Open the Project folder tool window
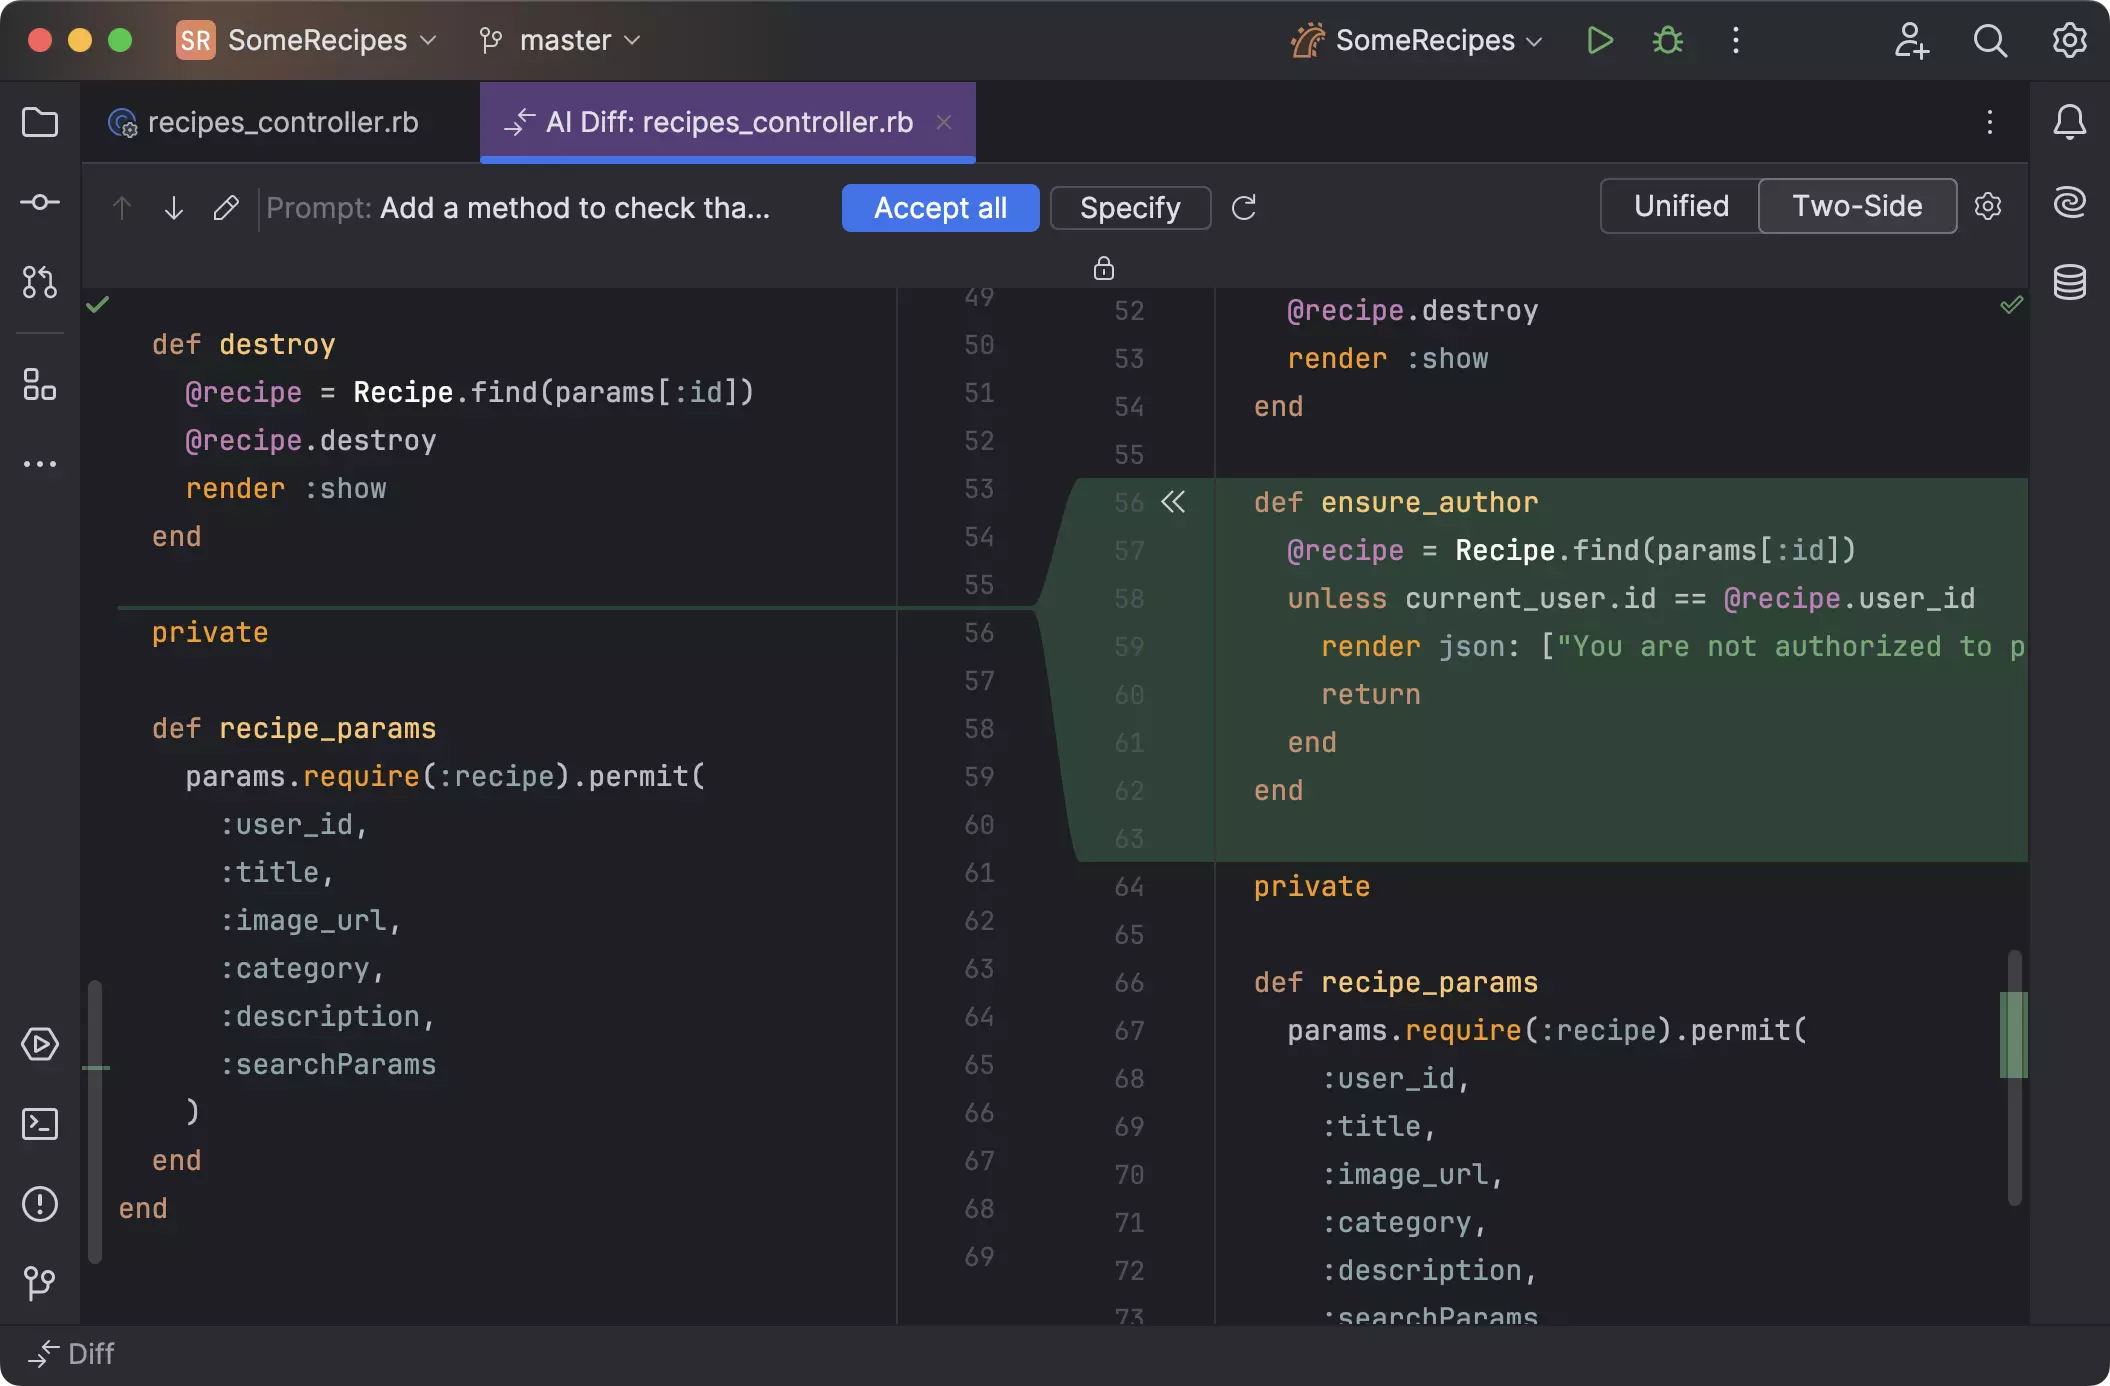Image resolution: width=2110 pixels, height=1386 pixels. (40, 123)
